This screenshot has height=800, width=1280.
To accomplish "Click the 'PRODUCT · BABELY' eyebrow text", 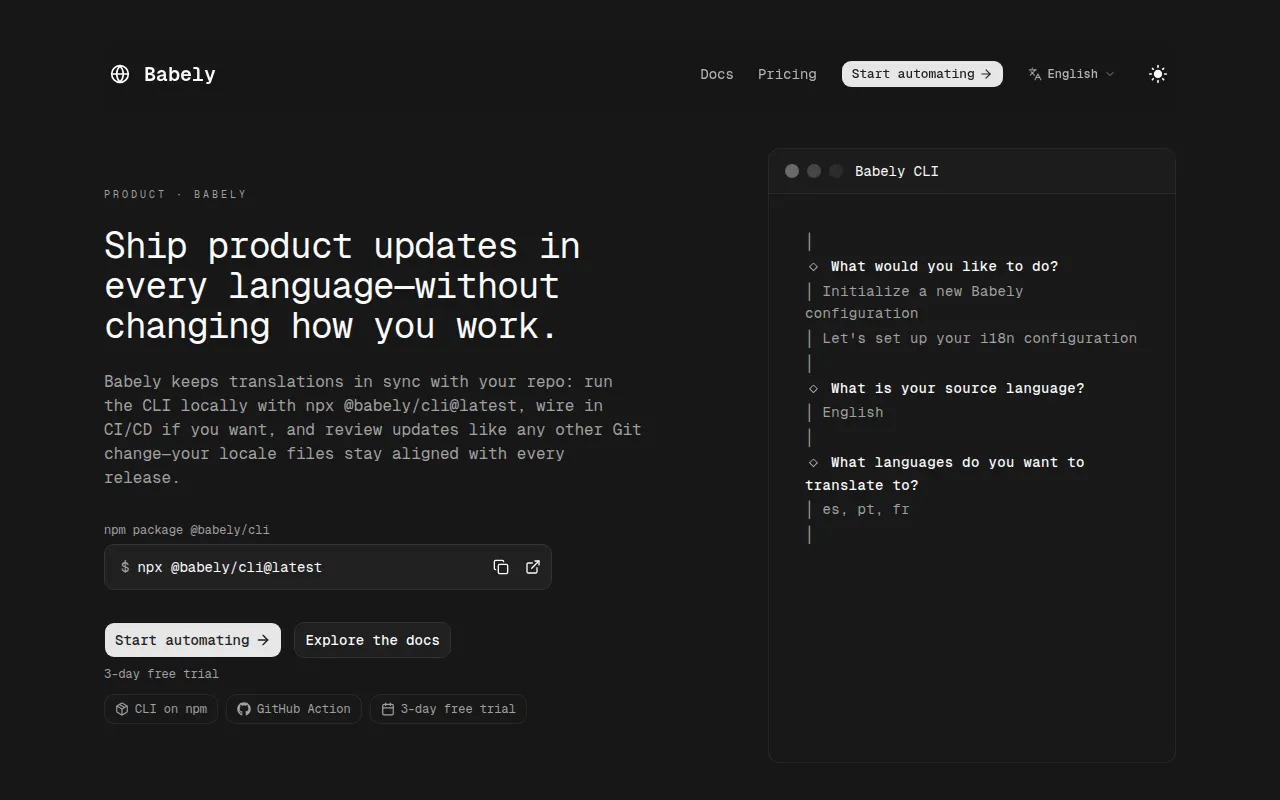I will tap(175, 194).
